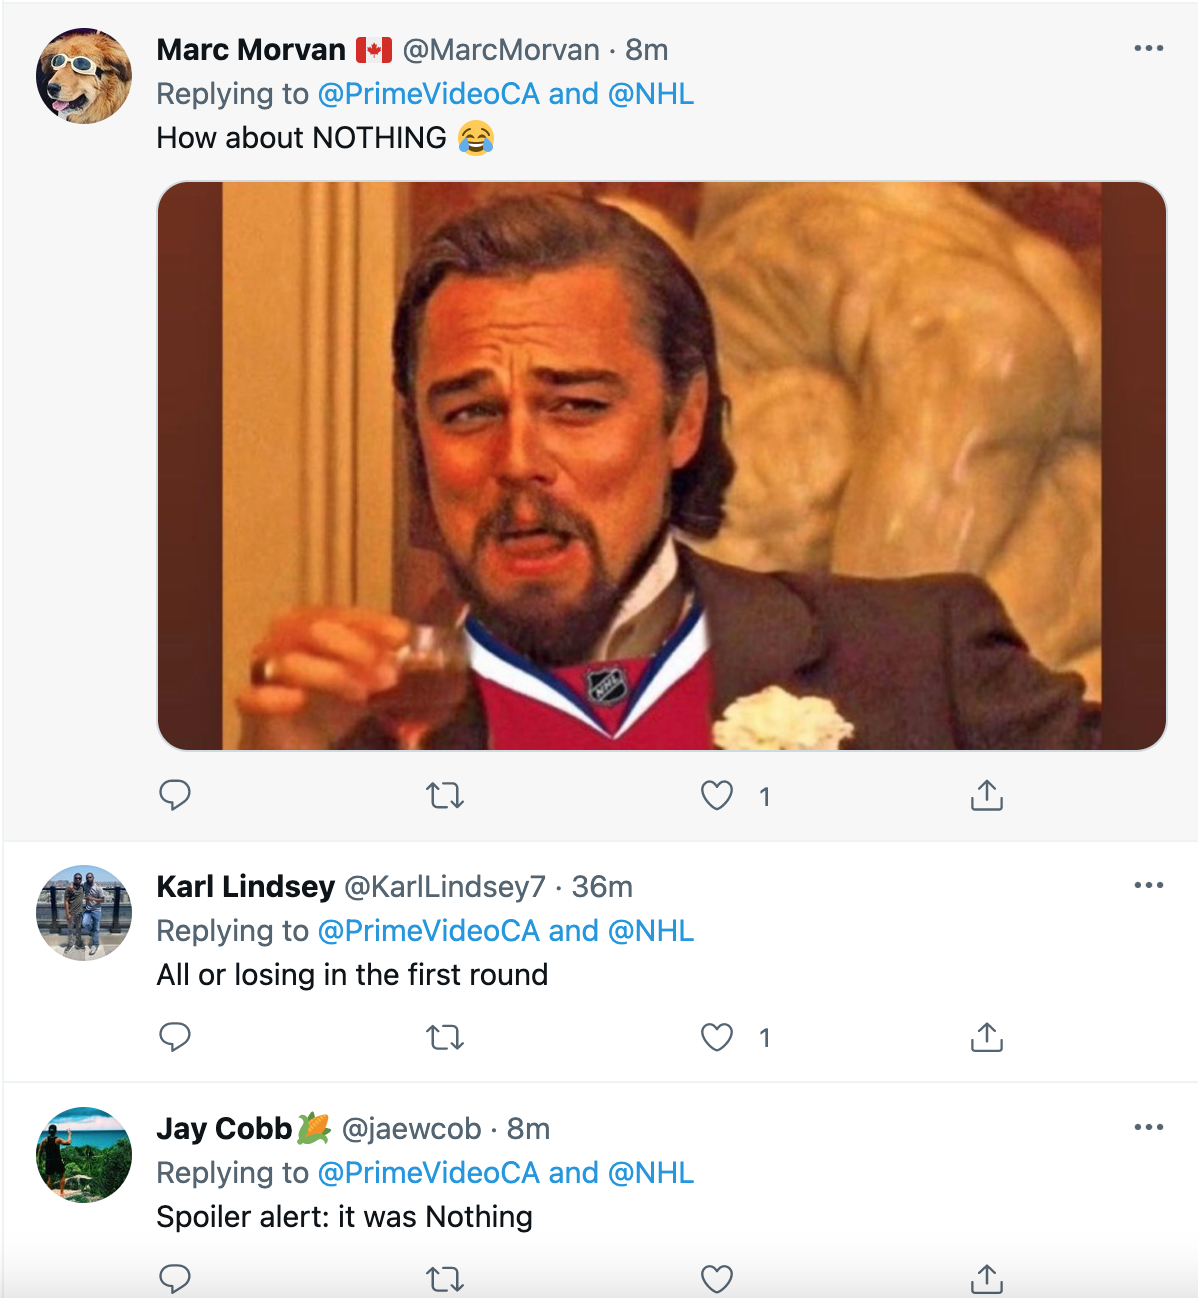1198x1298 pixels.
Task: Open Jay Cobb's profile avatar
Action: (84, 1155)
